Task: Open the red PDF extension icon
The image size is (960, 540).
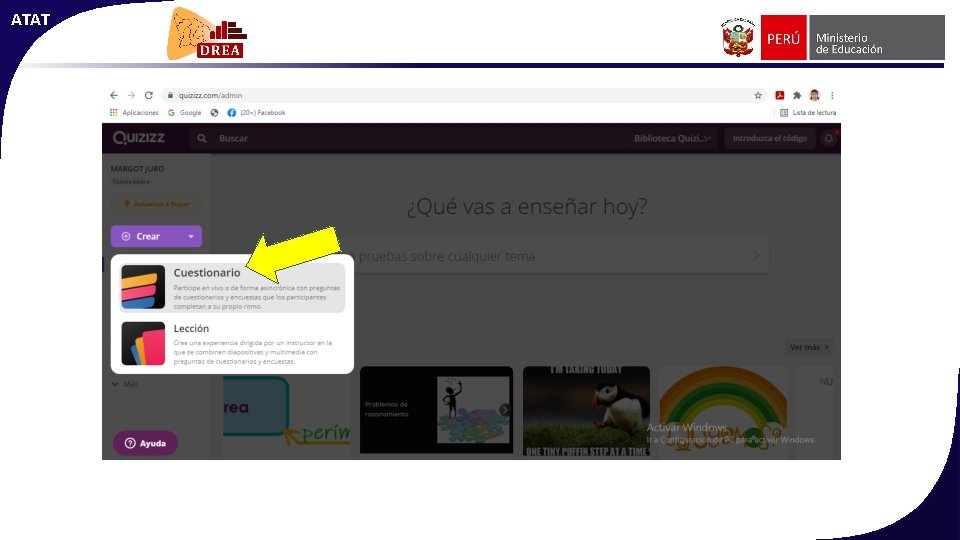Action: [780, 96]
